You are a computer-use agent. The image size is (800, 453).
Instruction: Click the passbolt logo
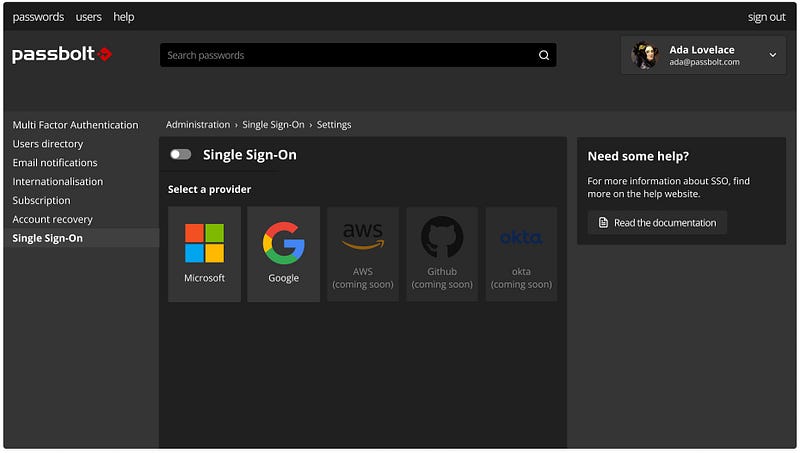62,54
